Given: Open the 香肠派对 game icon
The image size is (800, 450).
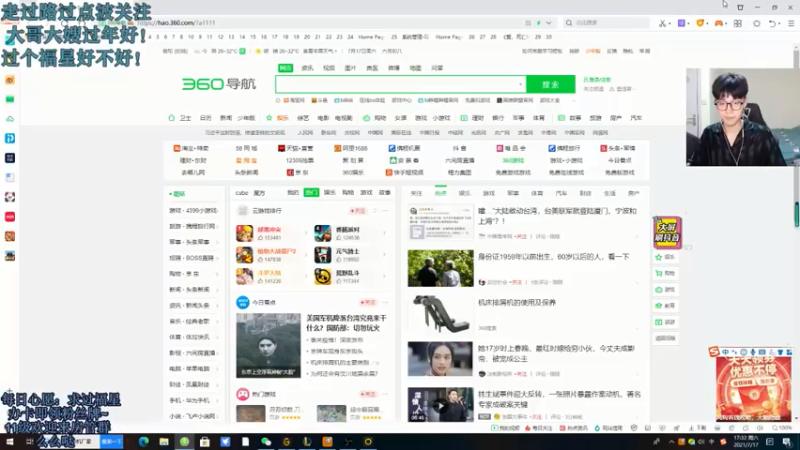Looking at the screenshot, I should (x=322, y=234).
